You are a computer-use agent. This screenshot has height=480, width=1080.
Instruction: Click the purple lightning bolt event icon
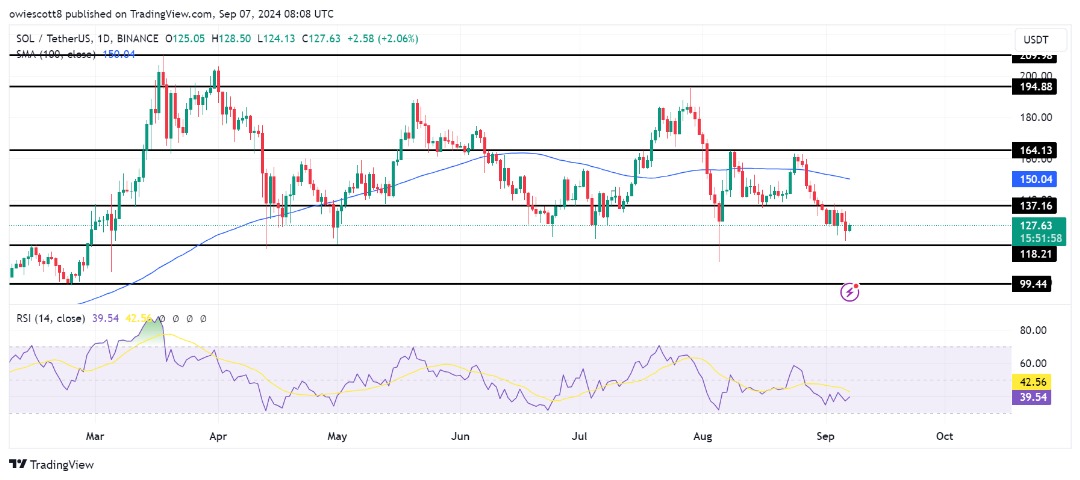click(x=850, y=292)
